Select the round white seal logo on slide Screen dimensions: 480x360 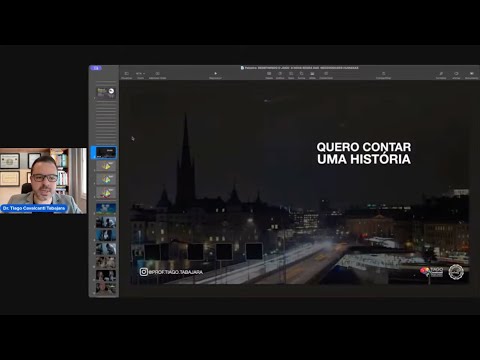[x=456, y=272]
